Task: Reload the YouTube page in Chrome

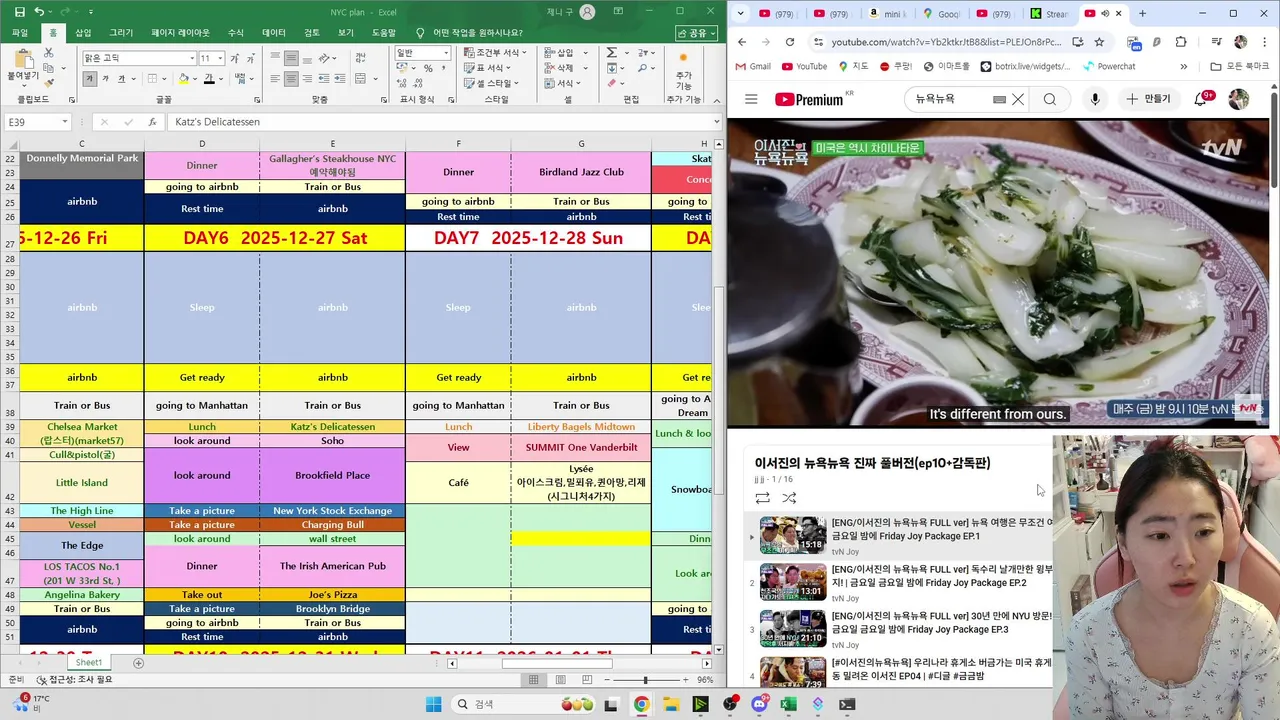Action: pyautogui.click(x=790, y=42)
